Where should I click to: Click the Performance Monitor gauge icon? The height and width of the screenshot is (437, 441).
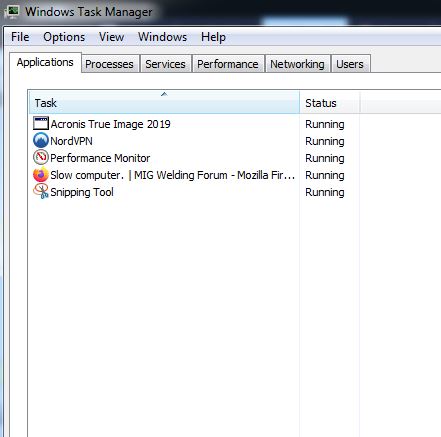41,157
